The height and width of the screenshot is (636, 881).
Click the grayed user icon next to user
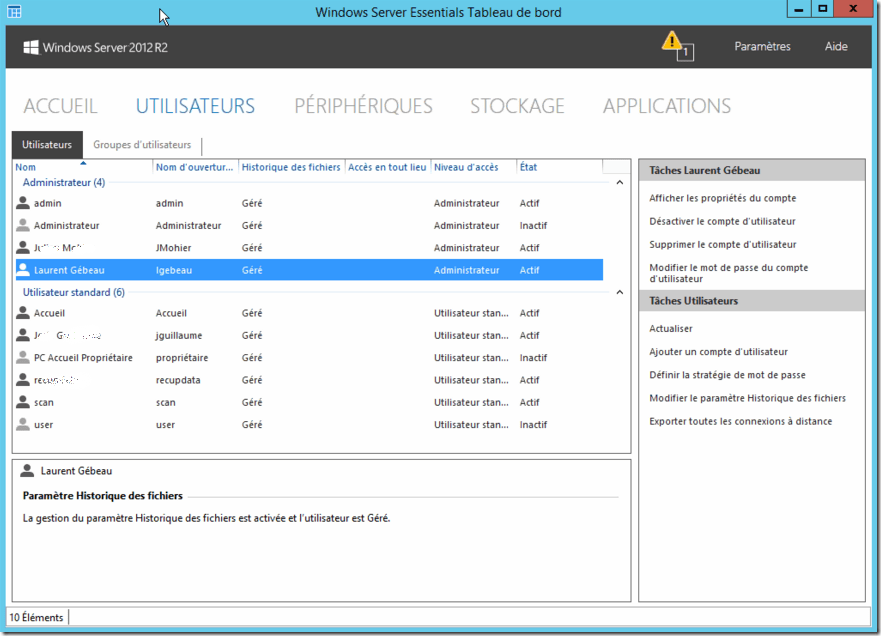[21, 424]
